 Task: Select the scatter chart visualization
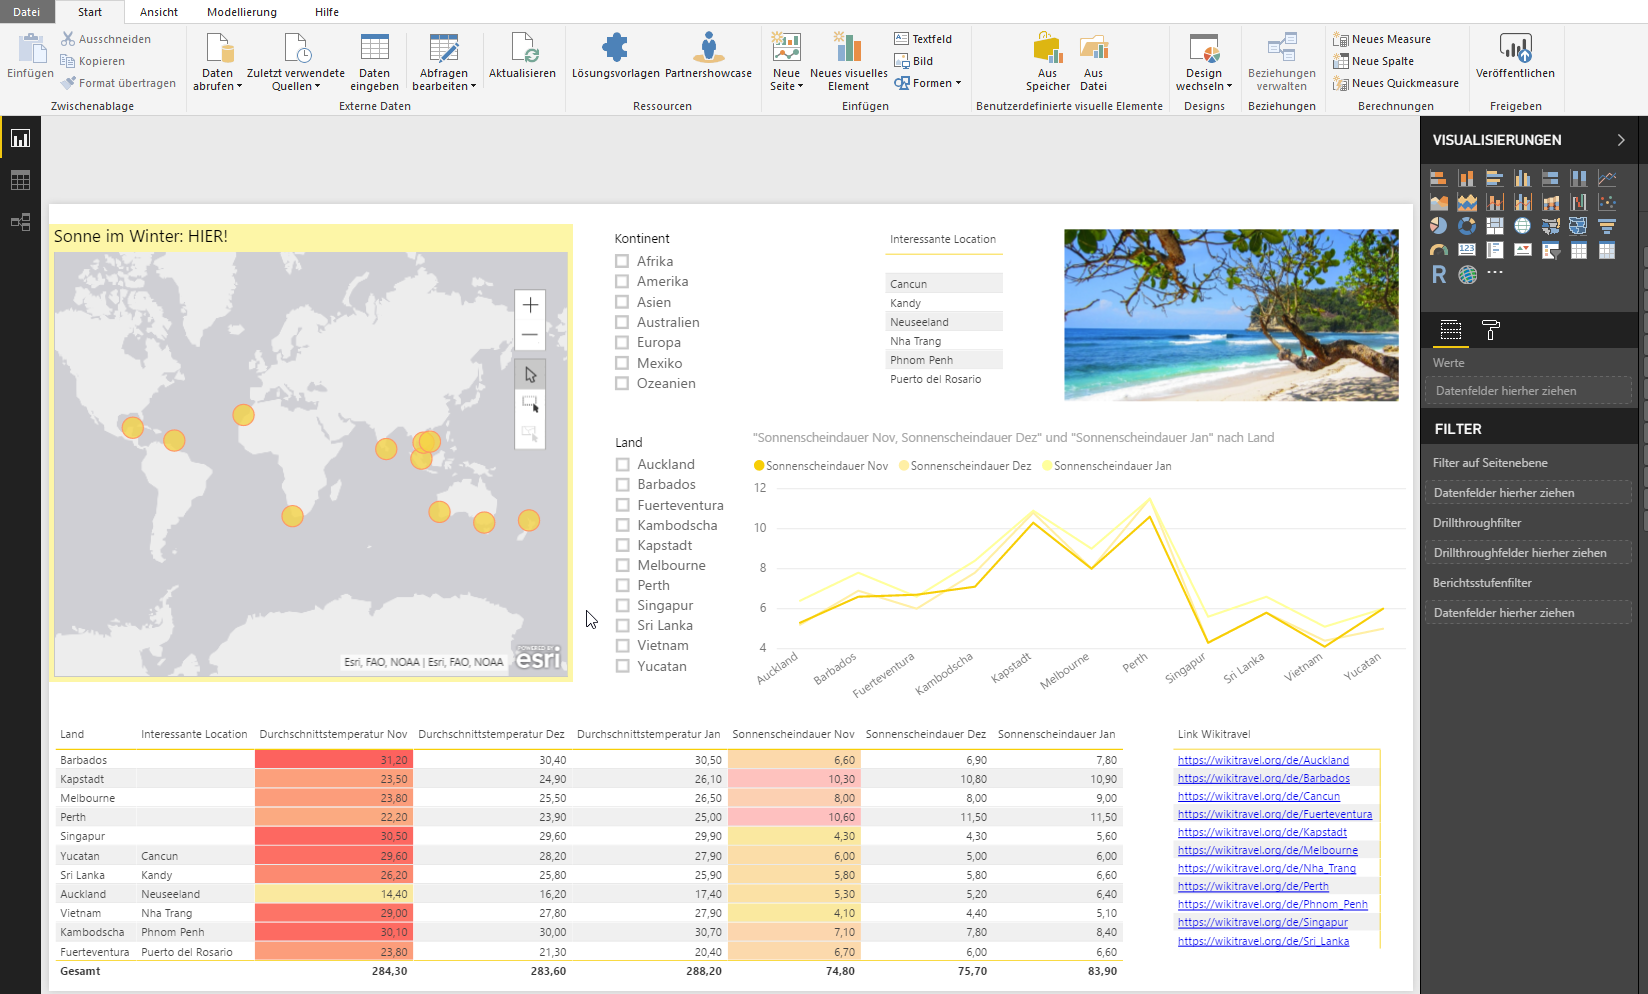(1607, 202)
